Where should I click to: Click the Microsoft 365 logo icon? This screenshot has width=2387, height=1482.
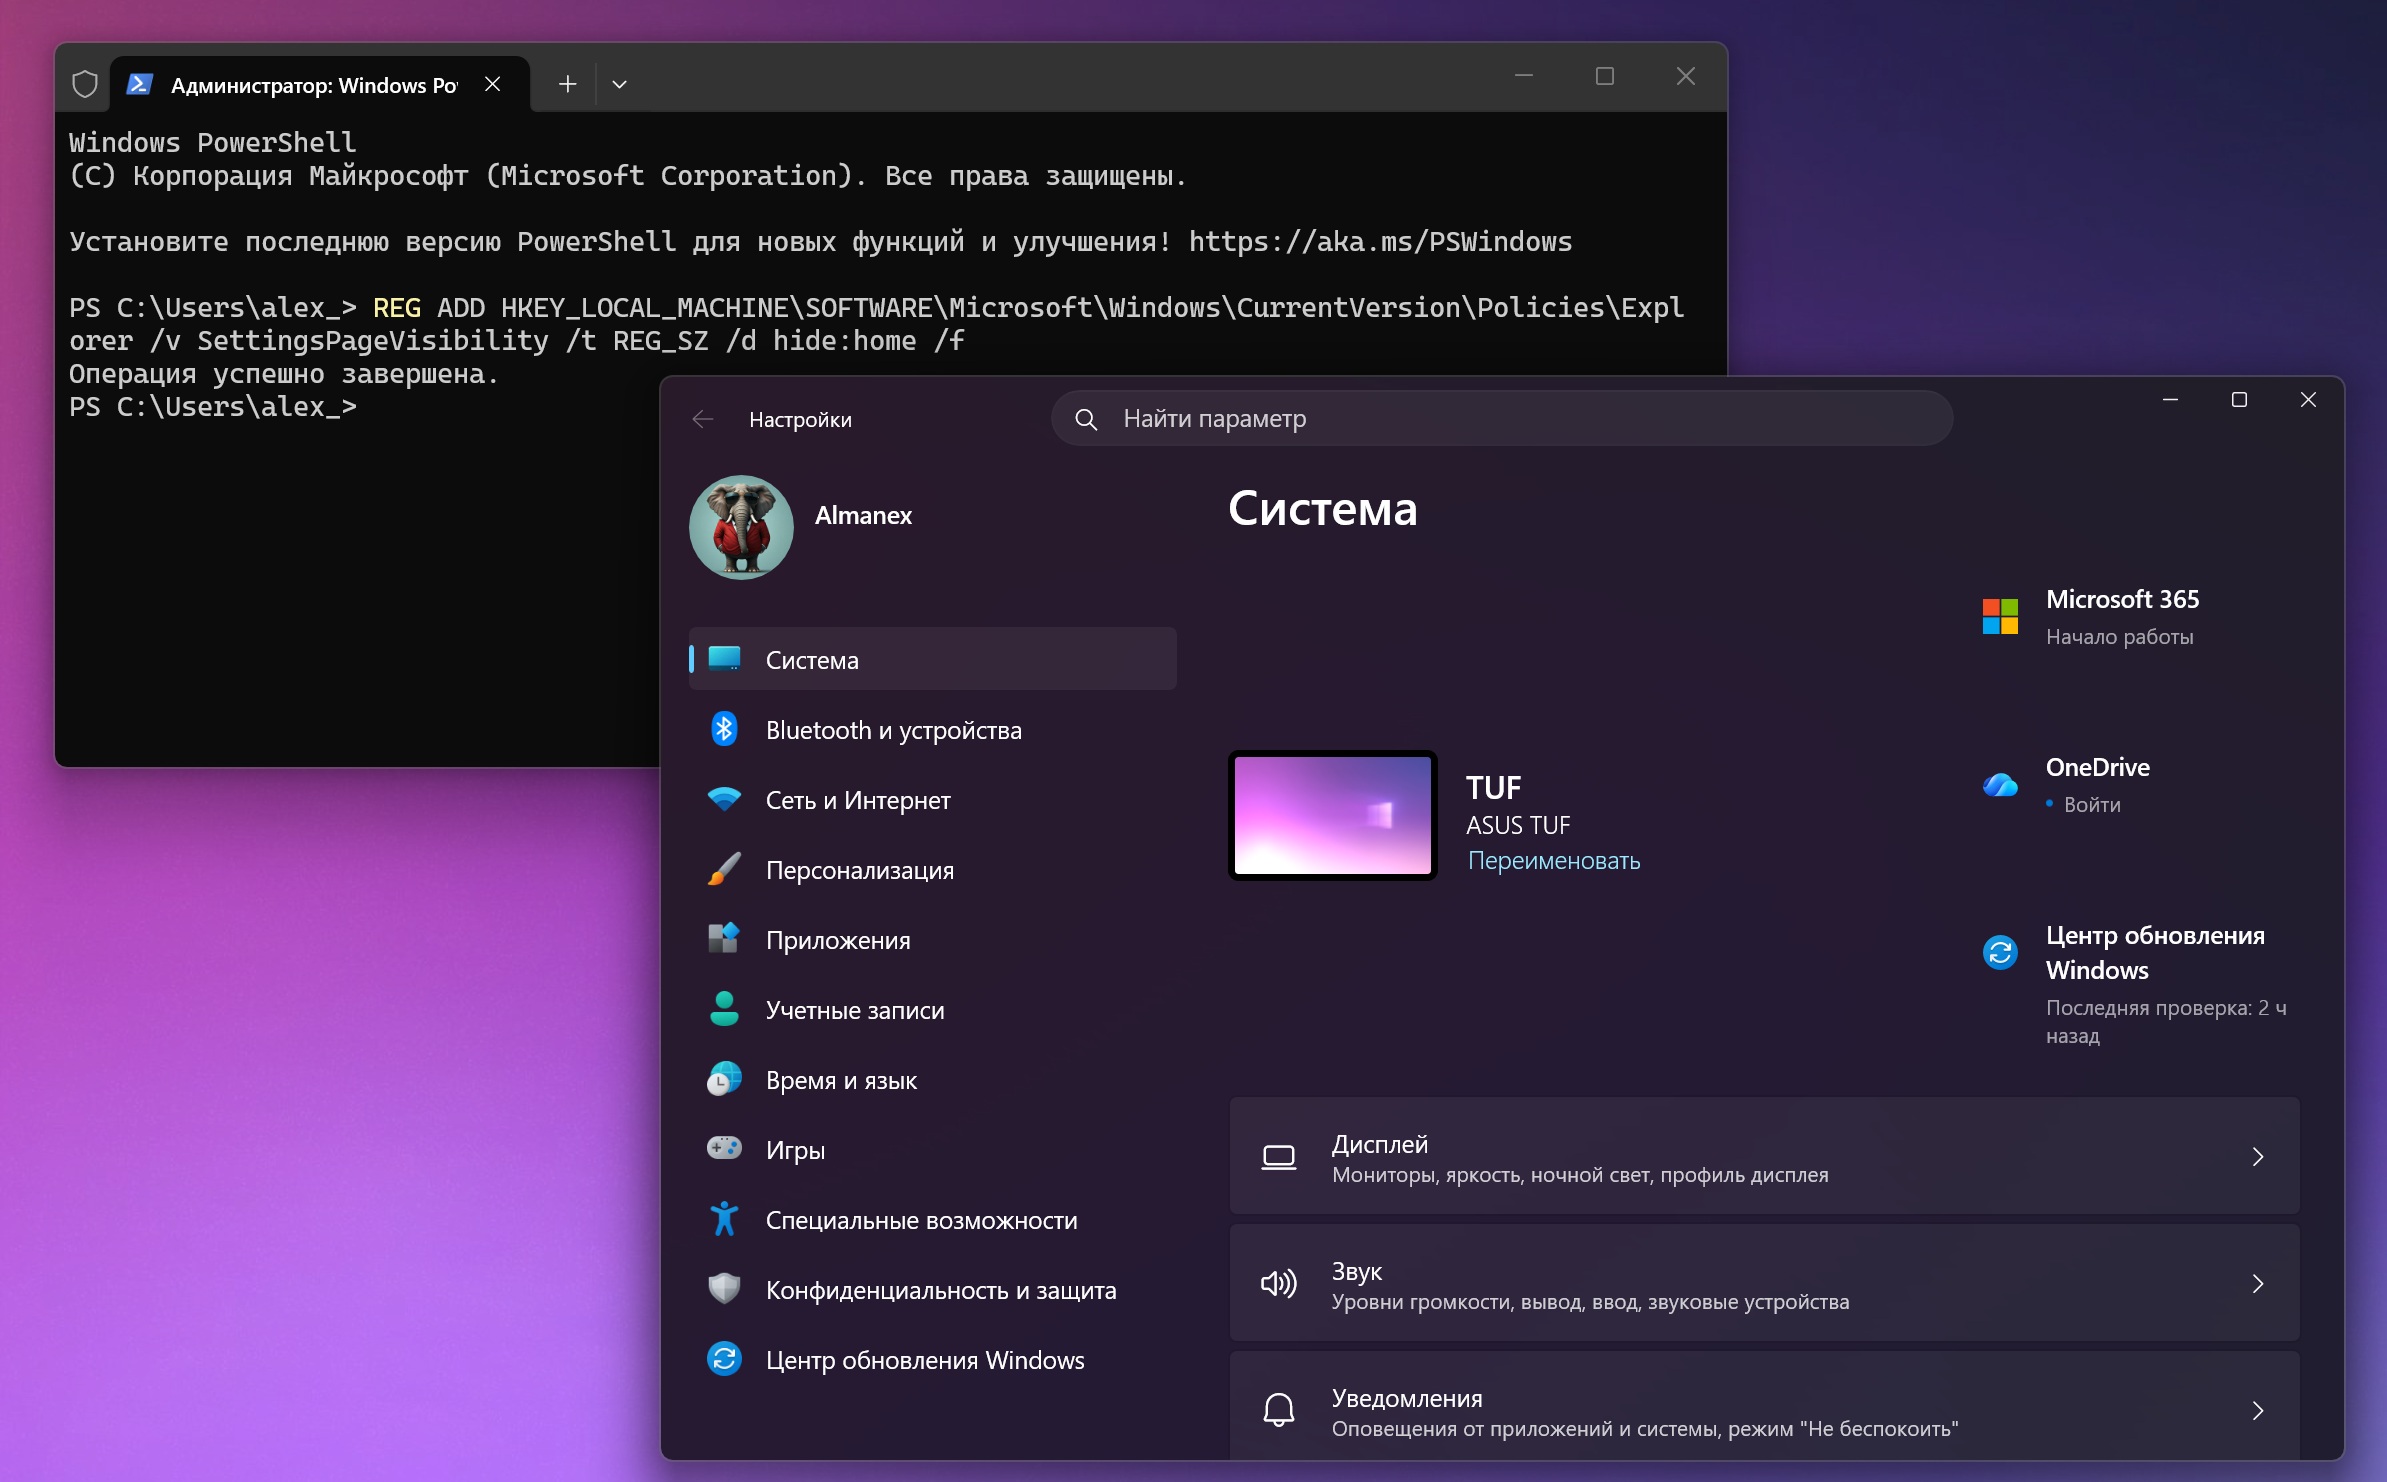click(2001, 616)
